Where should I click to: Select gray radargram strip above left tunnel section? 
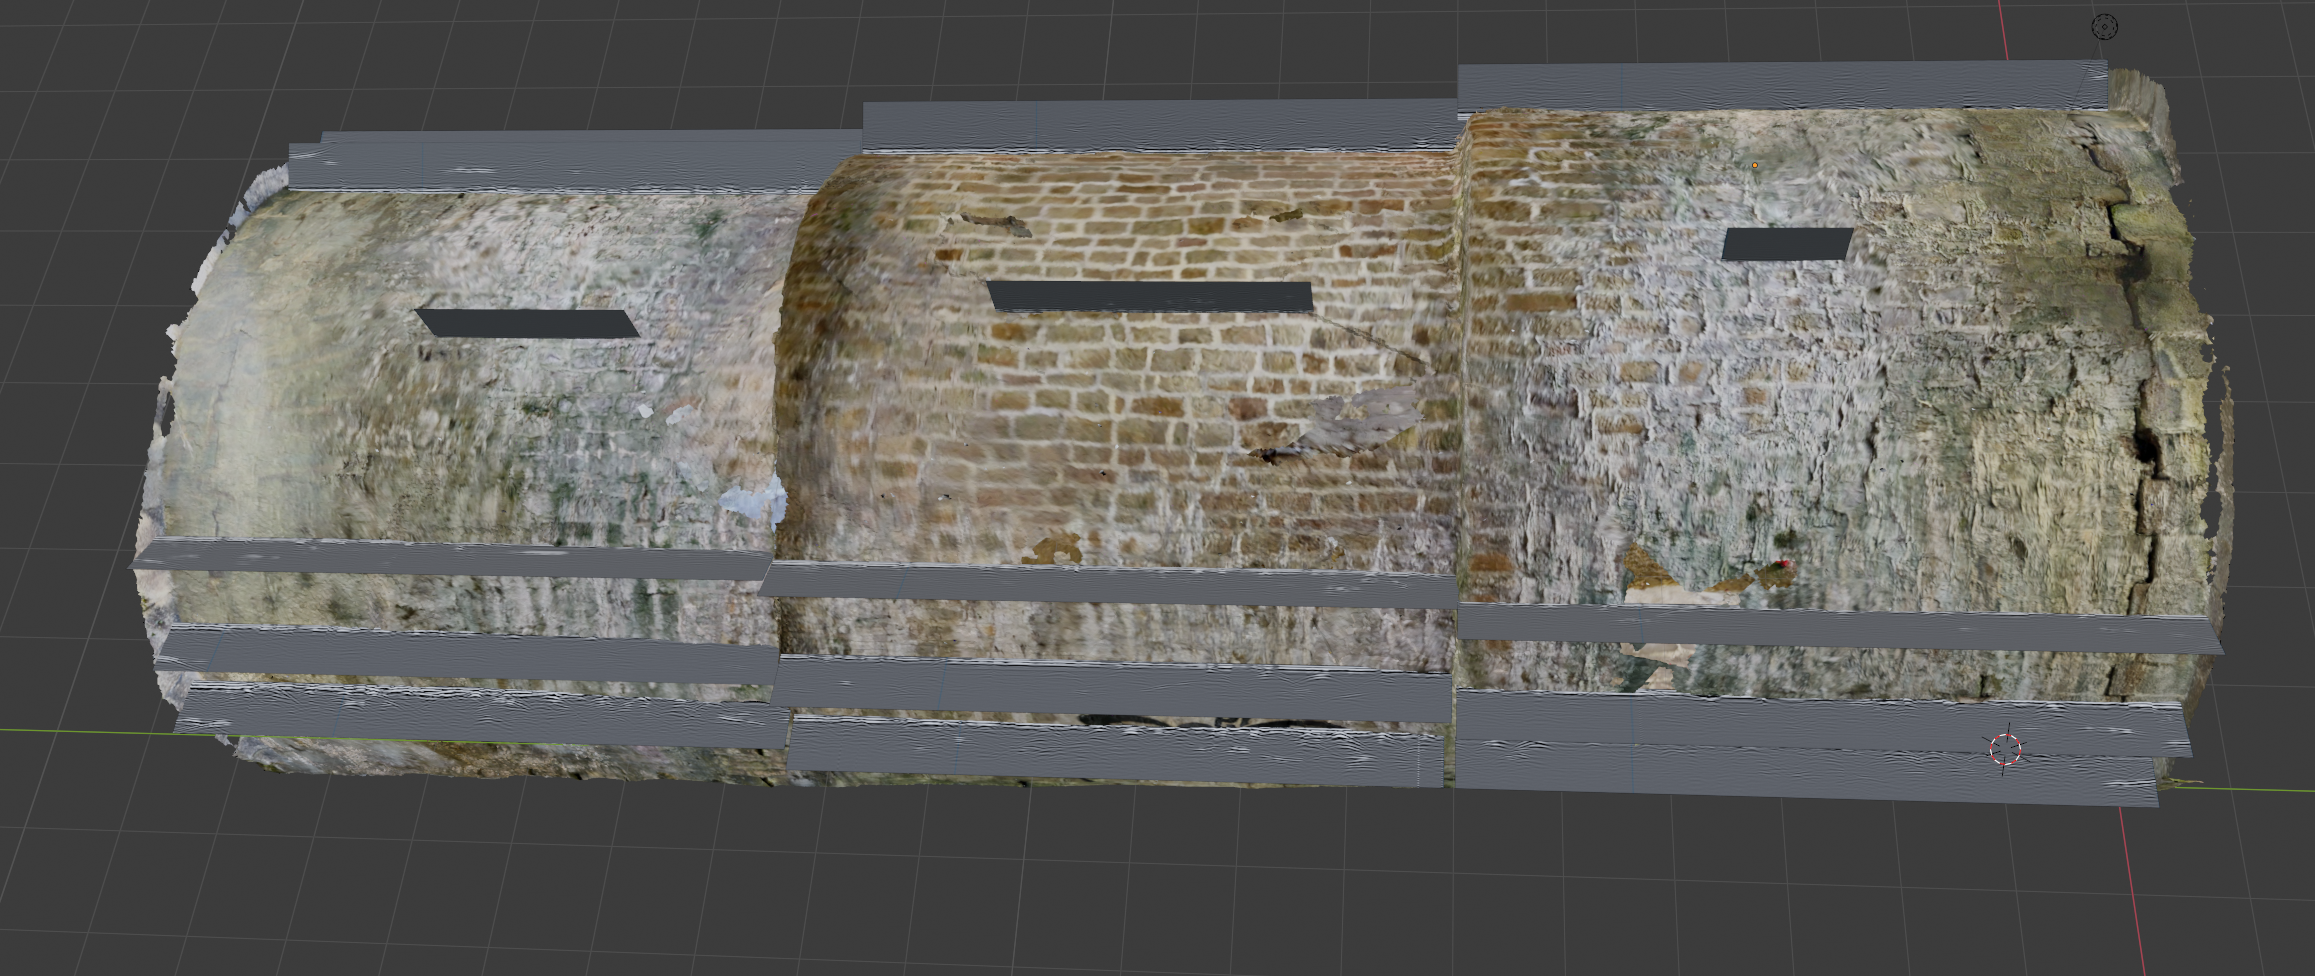click(x=576, y=161)
